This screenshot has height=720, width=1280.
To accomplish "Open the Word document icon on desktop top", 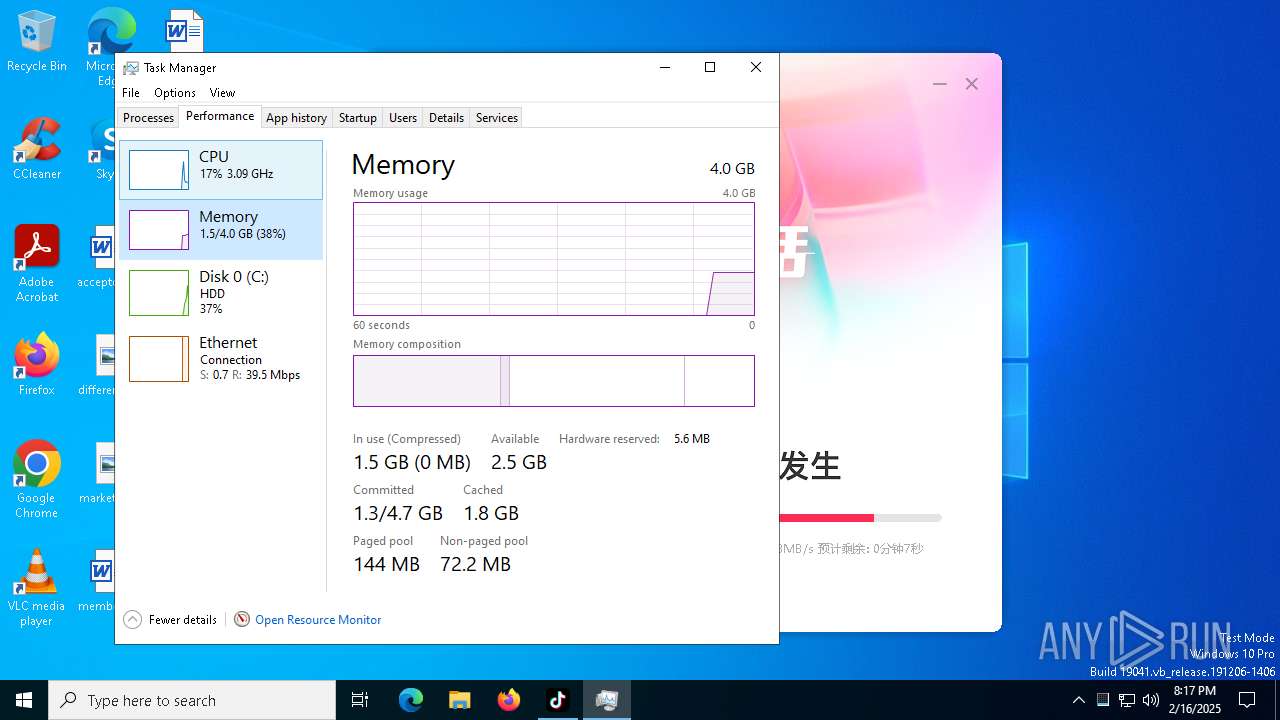I will point(184,30).
